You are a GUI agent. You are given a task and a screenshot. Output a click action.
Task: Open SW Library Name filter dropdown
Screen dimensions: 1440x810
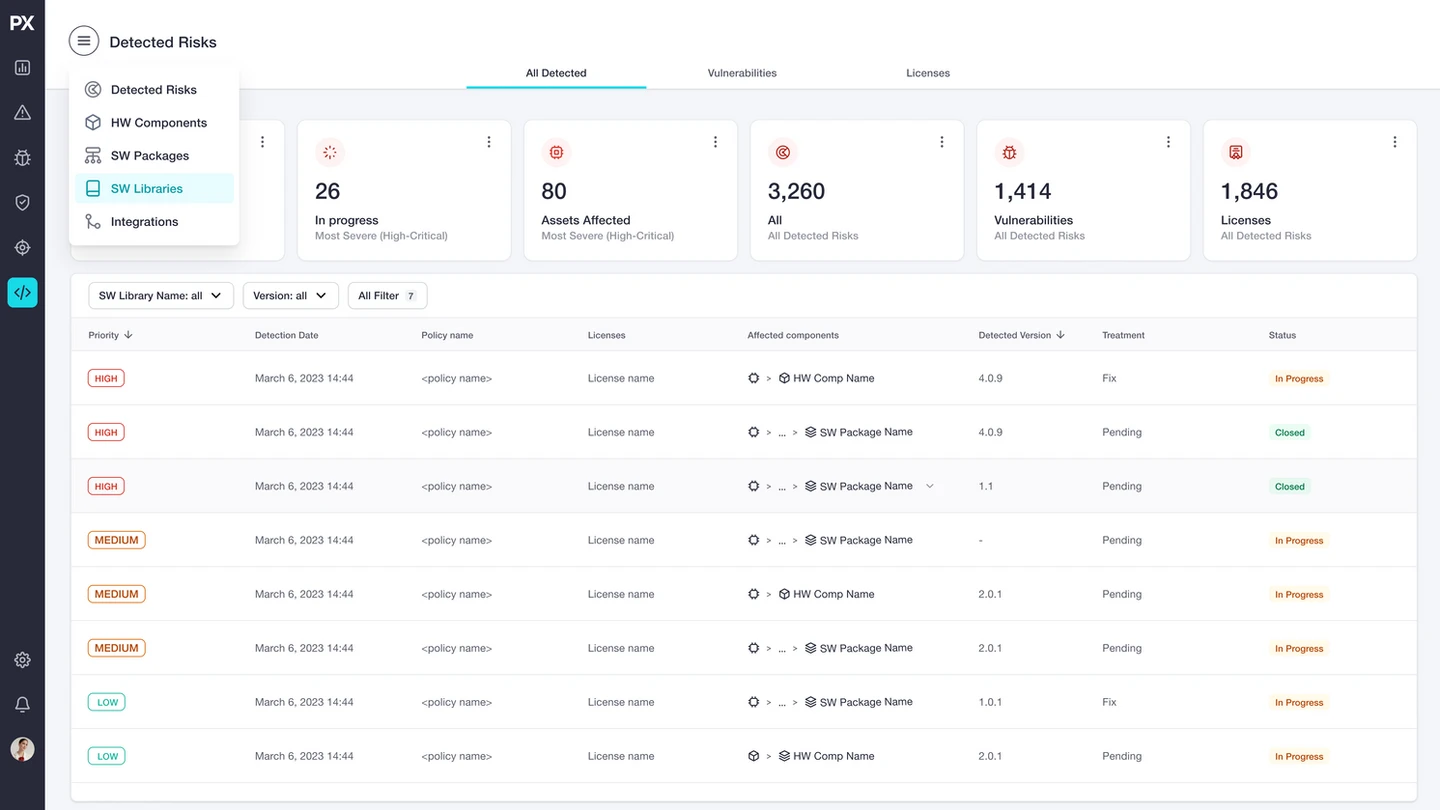coord(161,296)
